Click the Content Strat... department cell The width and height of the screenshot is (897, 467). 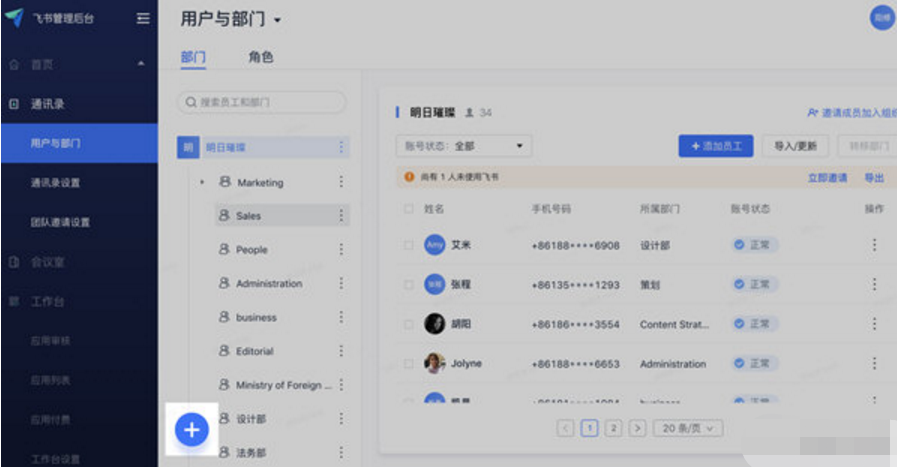[674, 324]
